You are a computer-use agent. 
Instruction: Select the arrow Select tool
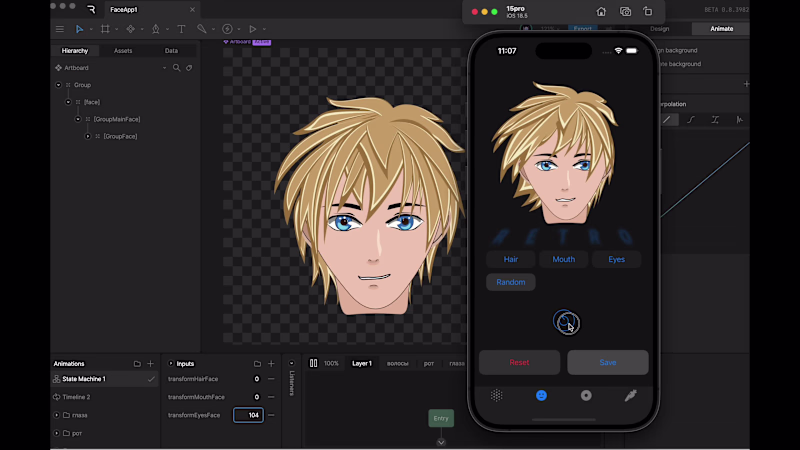point(79,29)
